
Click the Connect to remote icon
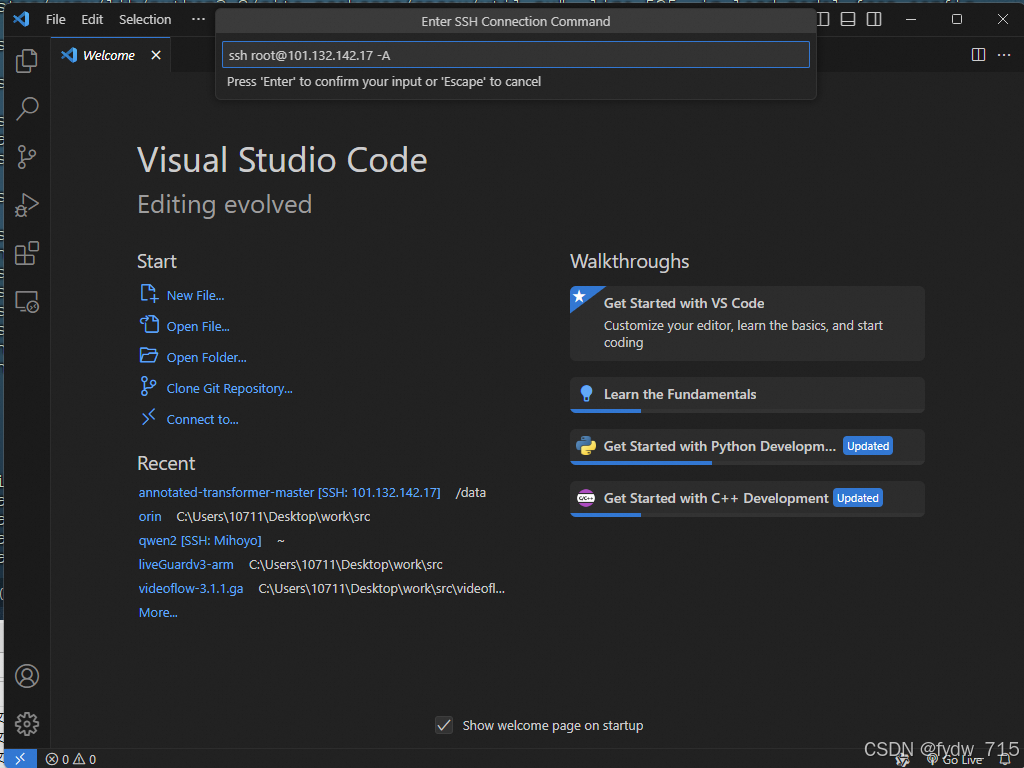click(x=148, y=417)
